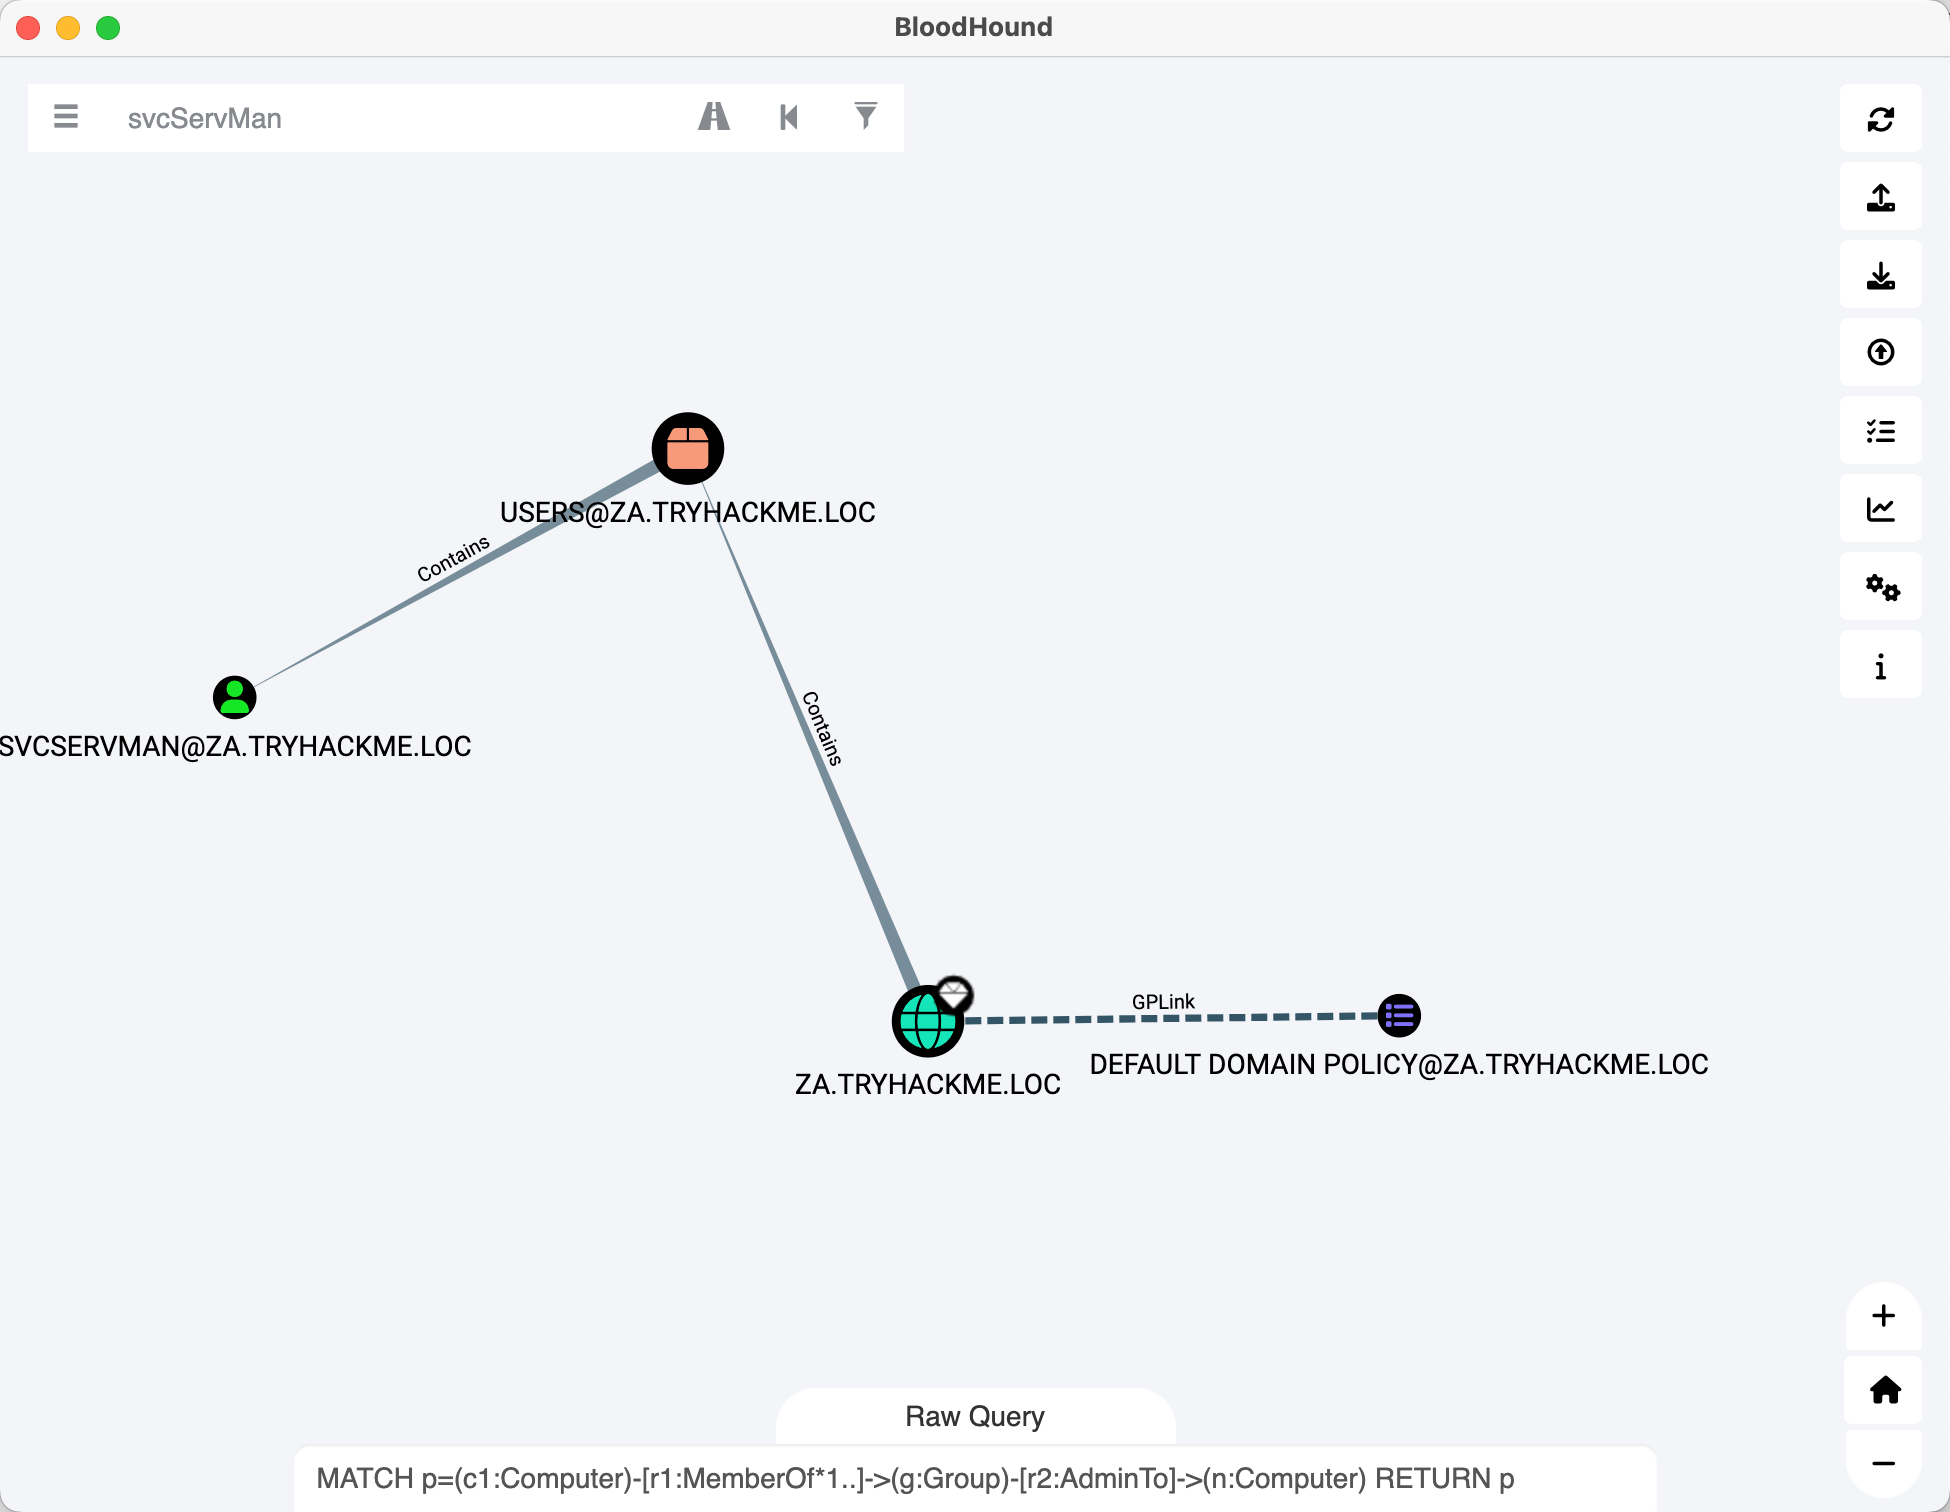Zoom out with the minus button
The image size is (1950, 1512).
tap(1884, 1464)
